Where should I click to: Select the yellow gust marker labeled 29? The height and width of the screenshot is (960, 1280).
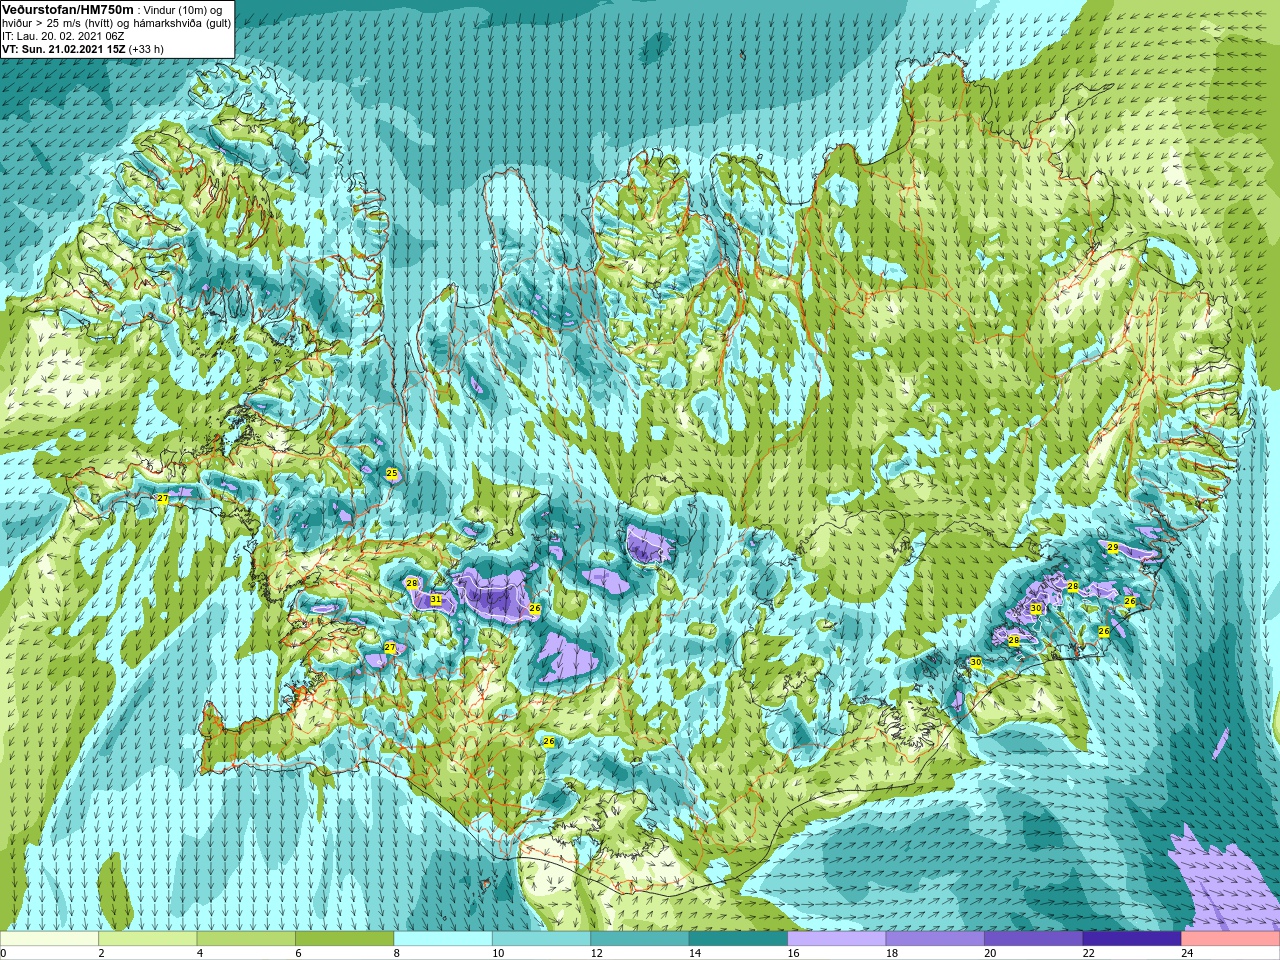tap(1113, 547)
